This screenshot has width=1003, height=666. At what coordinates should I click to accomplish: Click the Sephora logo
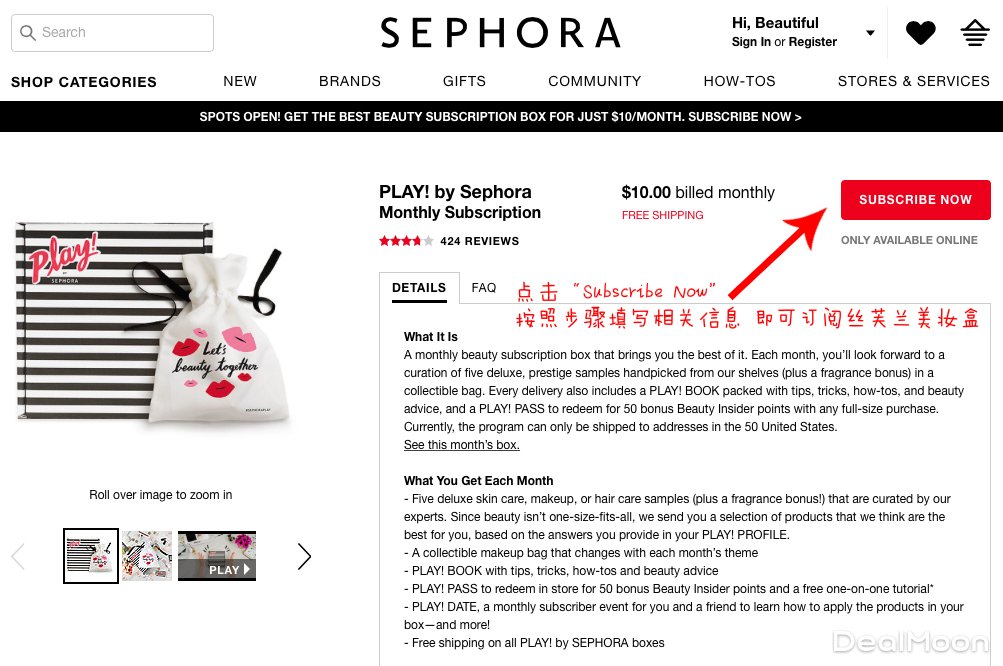500,33
